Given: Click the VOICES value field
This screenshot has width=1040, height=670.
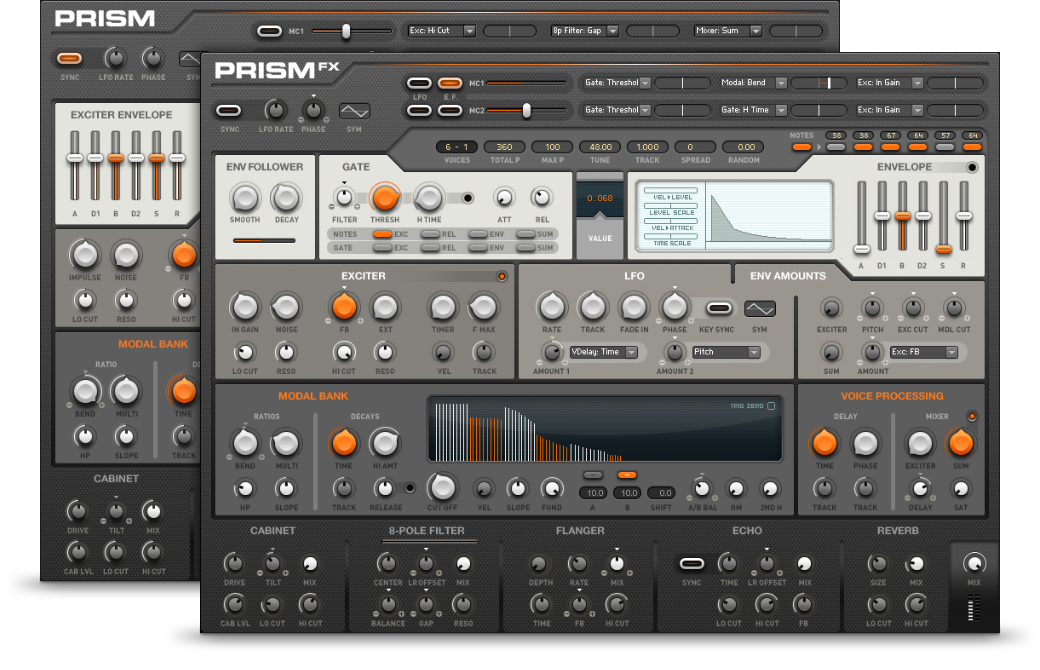Looking at the screenshot, I should point(456,147).
